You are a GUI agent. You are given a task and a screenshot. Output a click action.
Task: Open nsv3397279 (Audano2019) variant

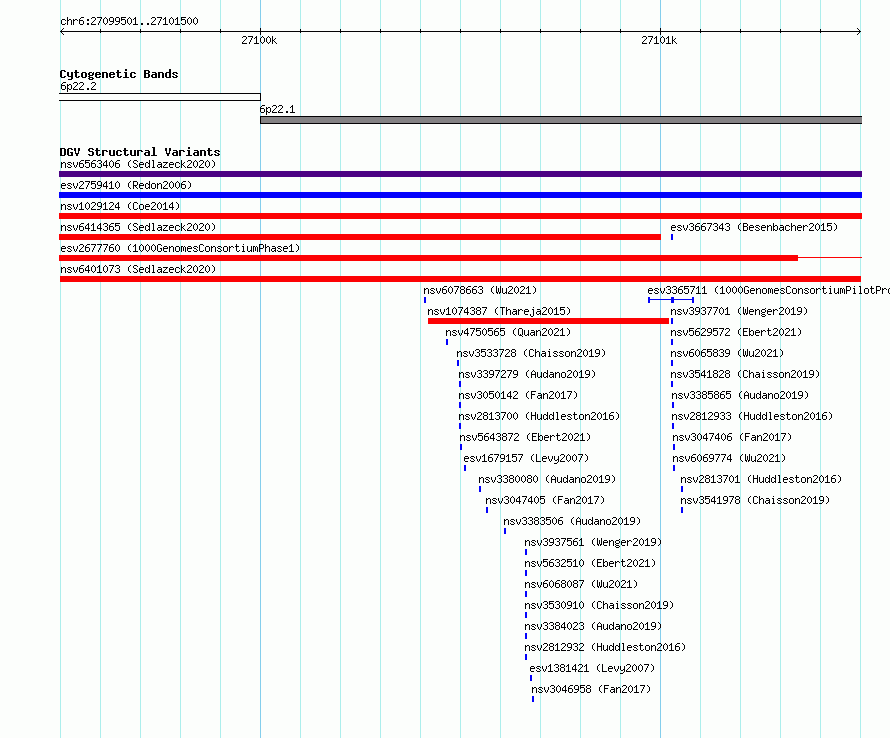[527, 374]
